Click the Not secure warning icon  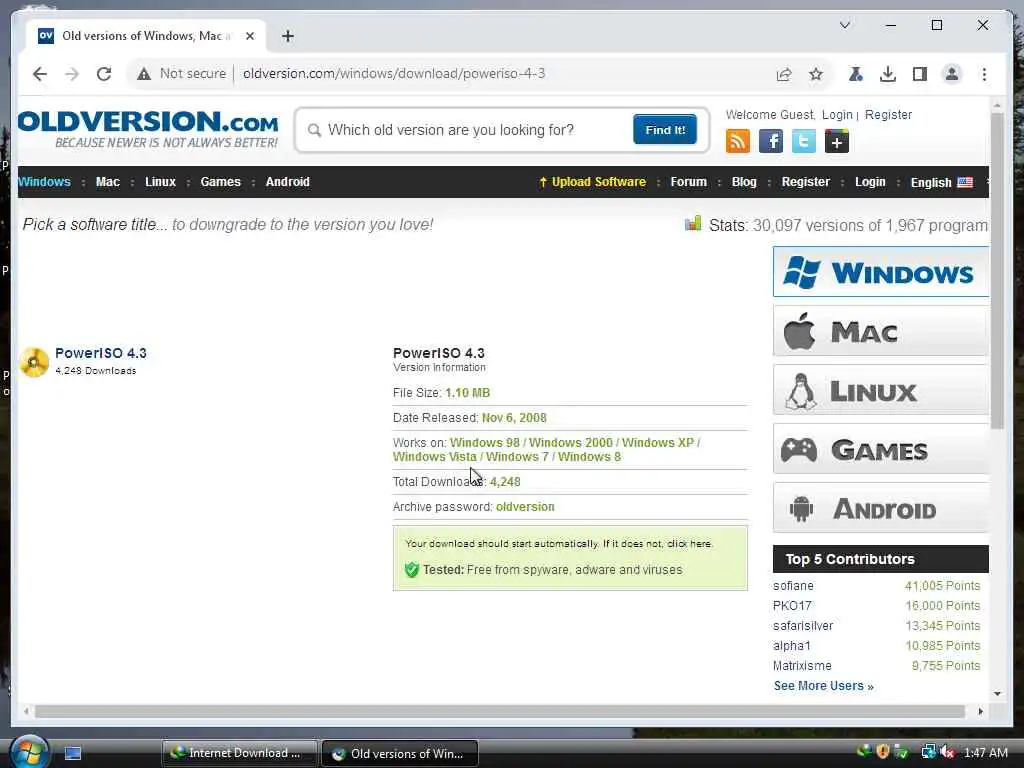click(144, 74)
